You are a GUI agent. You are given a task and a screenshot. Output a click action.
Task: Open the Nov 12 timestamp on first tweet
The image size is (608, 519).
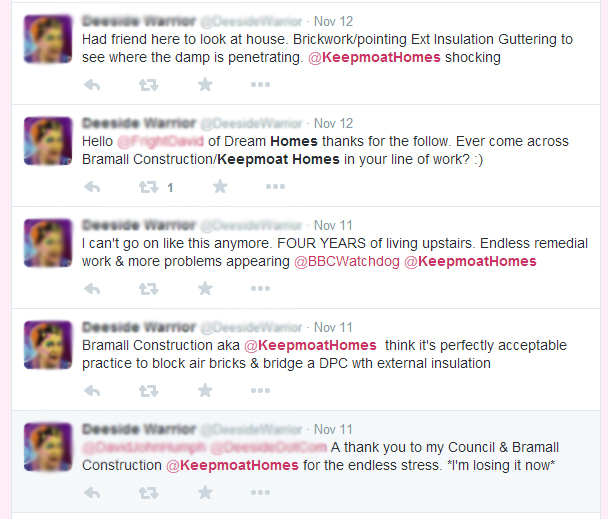[333, 21]
